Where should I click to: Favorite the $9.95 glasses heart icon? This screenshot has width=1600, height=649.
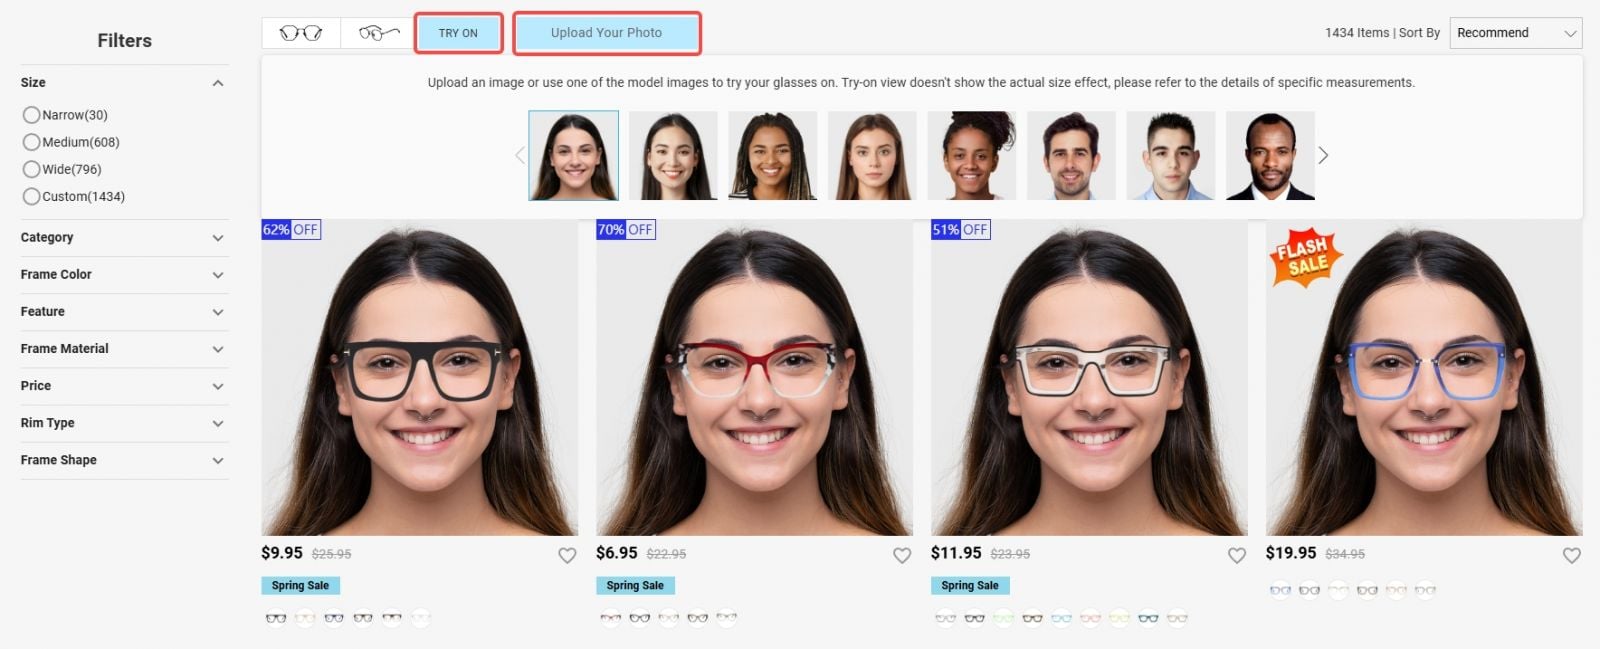(567, 555)
